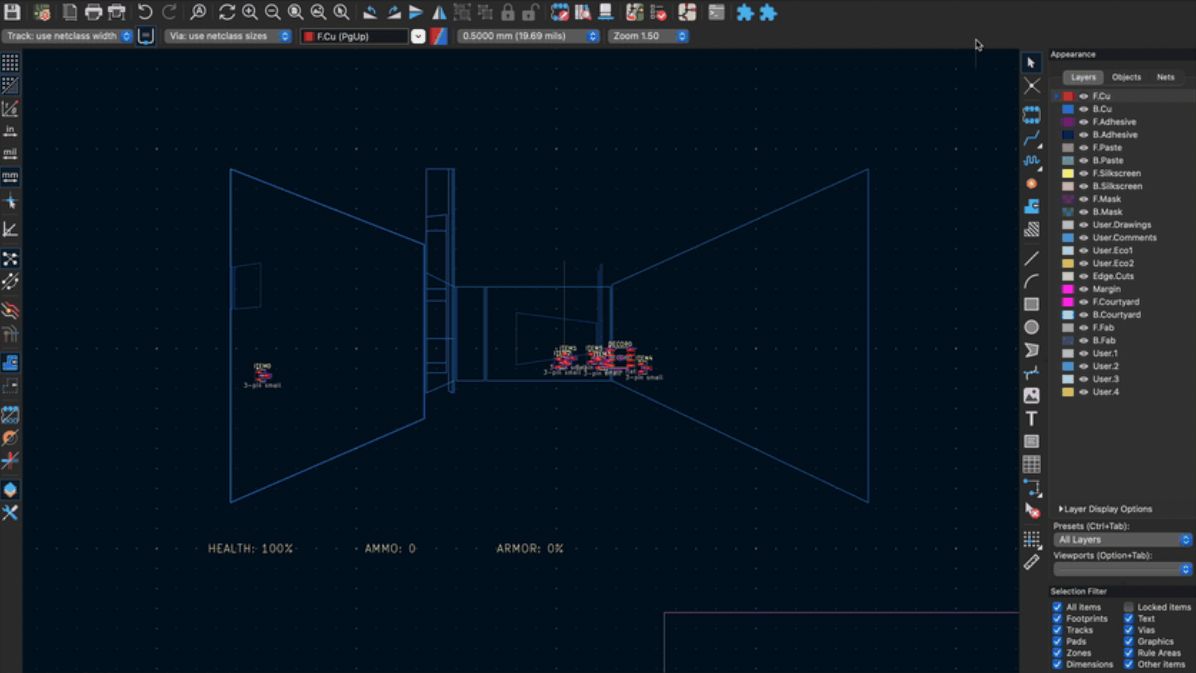The height and width of the screenshot is (673, 1196).
Task: Open the All Layers presets dropdown
Action: (1120, 538)
